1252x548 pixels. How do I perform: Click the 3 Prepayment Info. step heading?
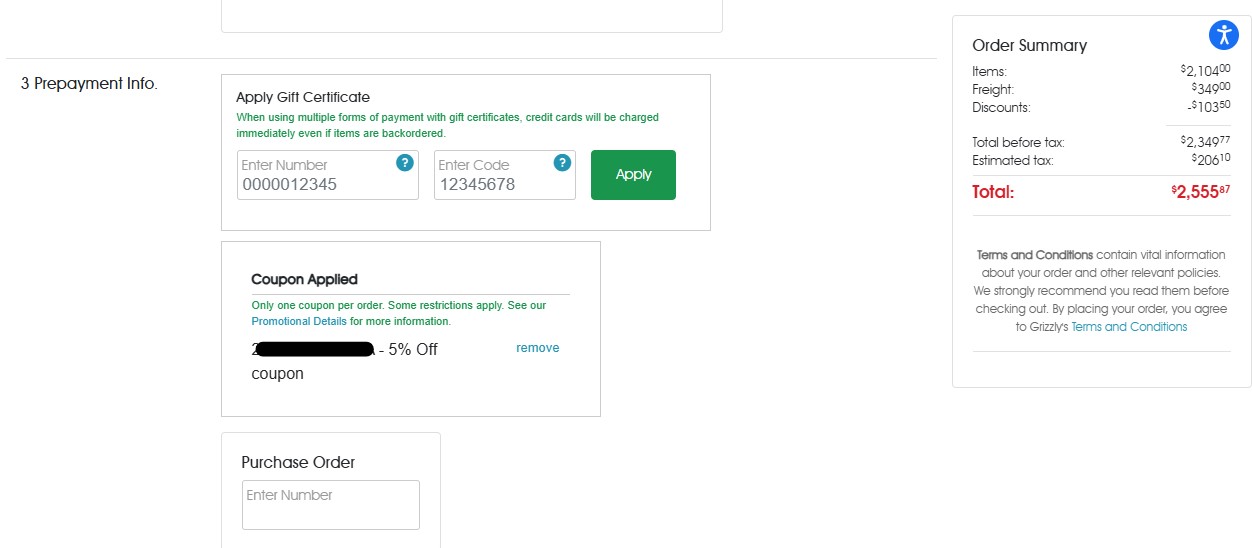tap(89, 84)
